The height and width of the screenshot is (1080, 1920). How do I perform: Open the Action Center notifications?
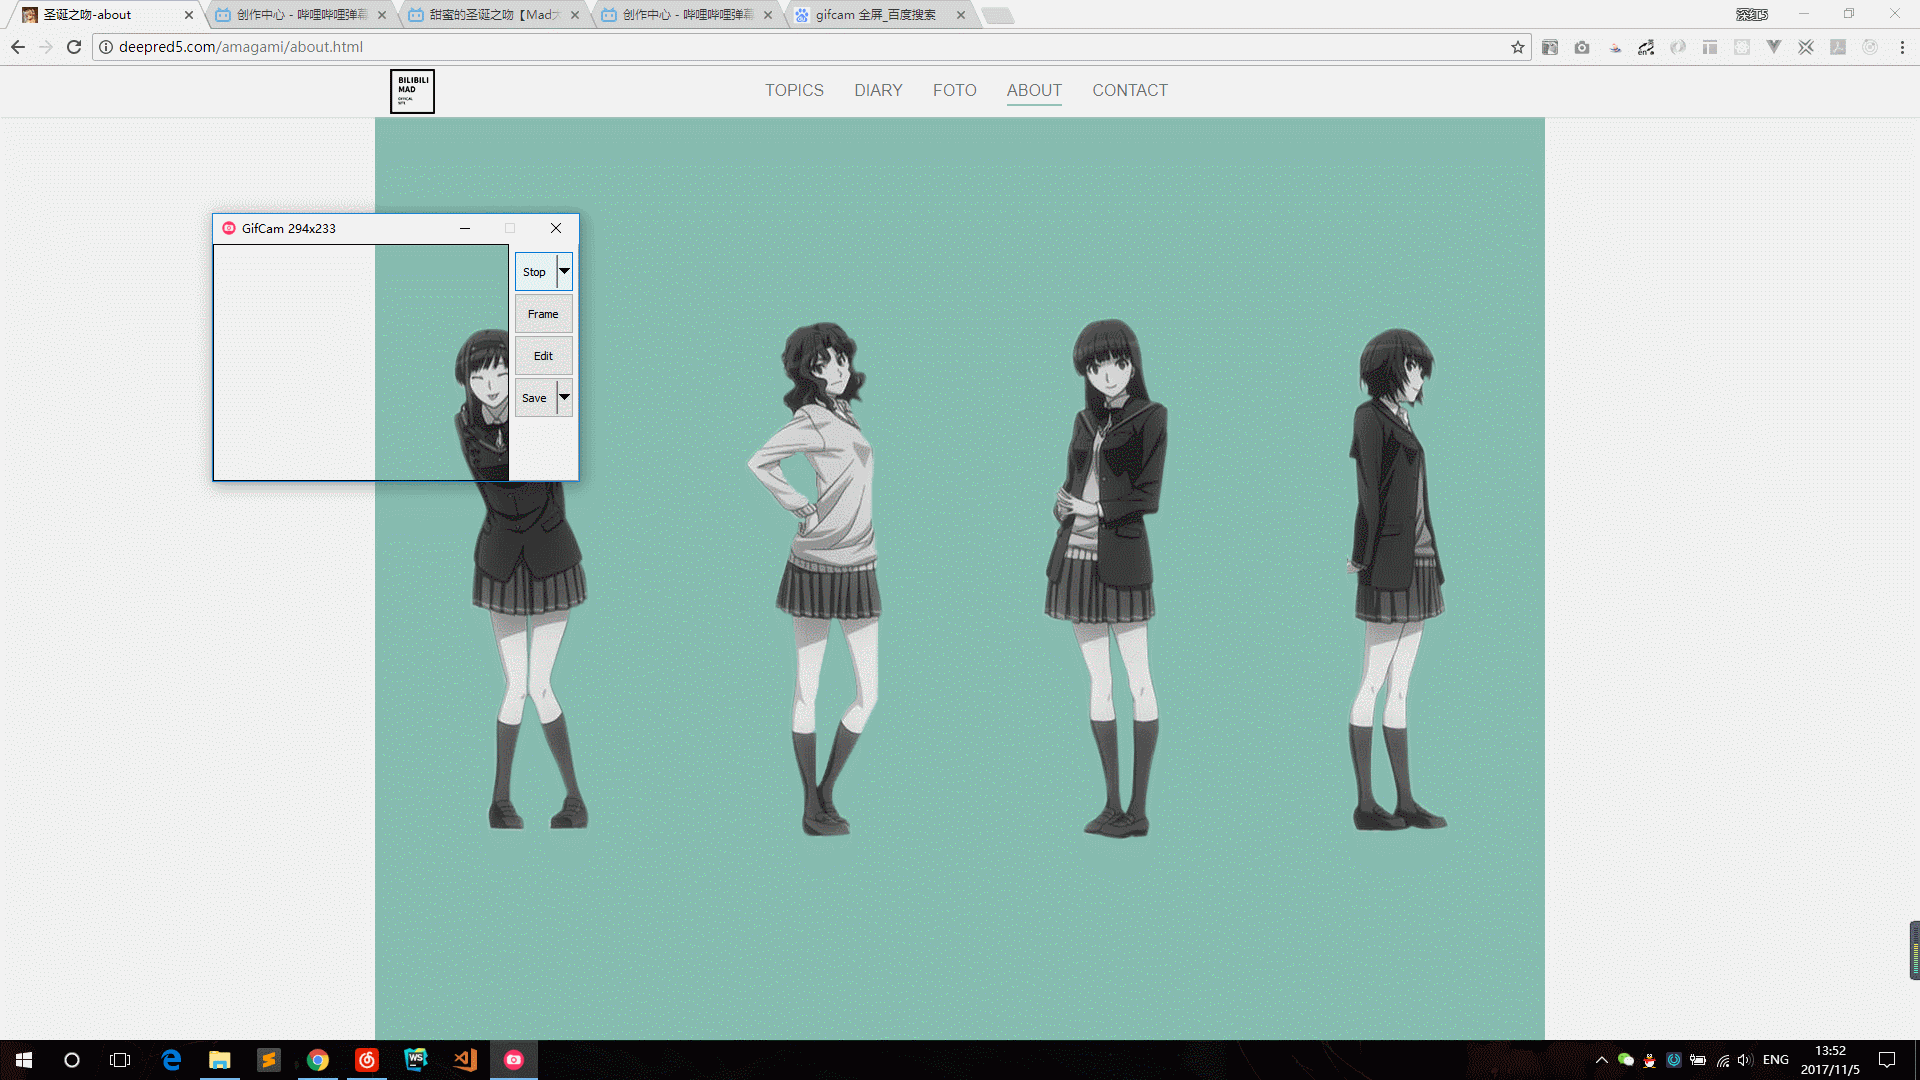tap(1887, 1060)
